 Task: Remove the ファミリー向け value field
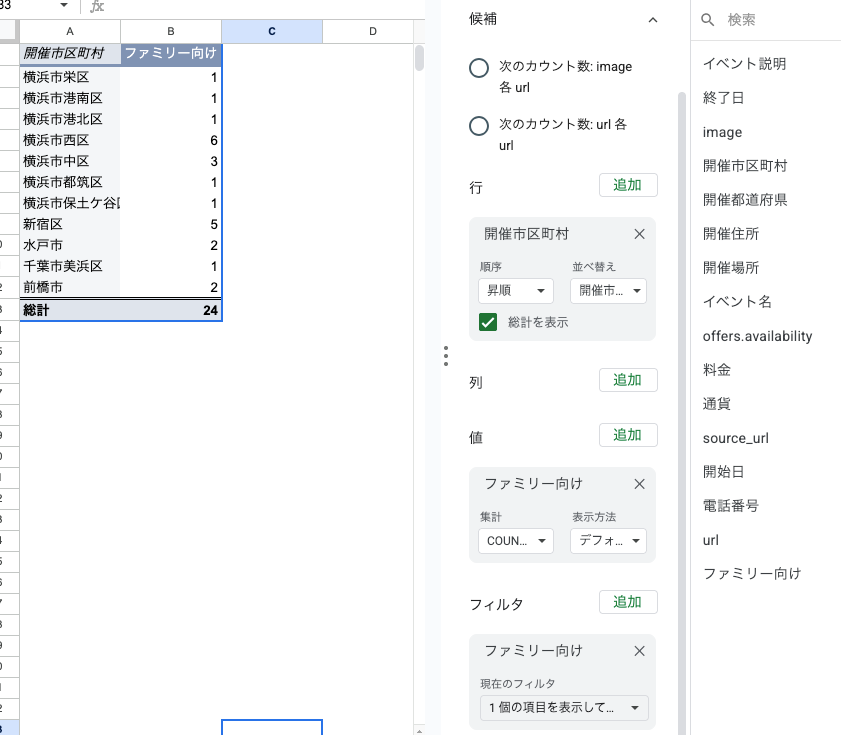(x=640, y=484)
